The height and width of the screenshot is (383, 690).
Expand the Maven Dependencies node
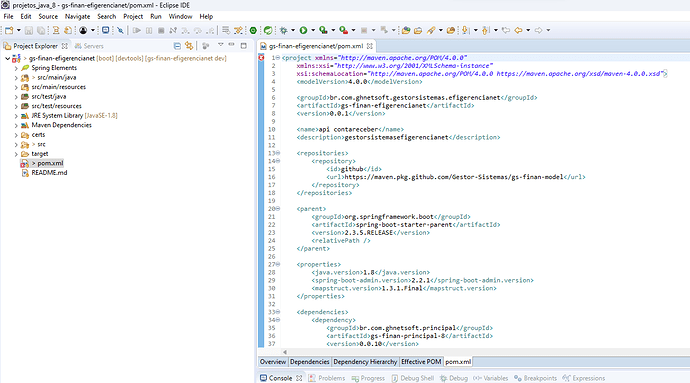pyautogui.click(x=16, y=125)
